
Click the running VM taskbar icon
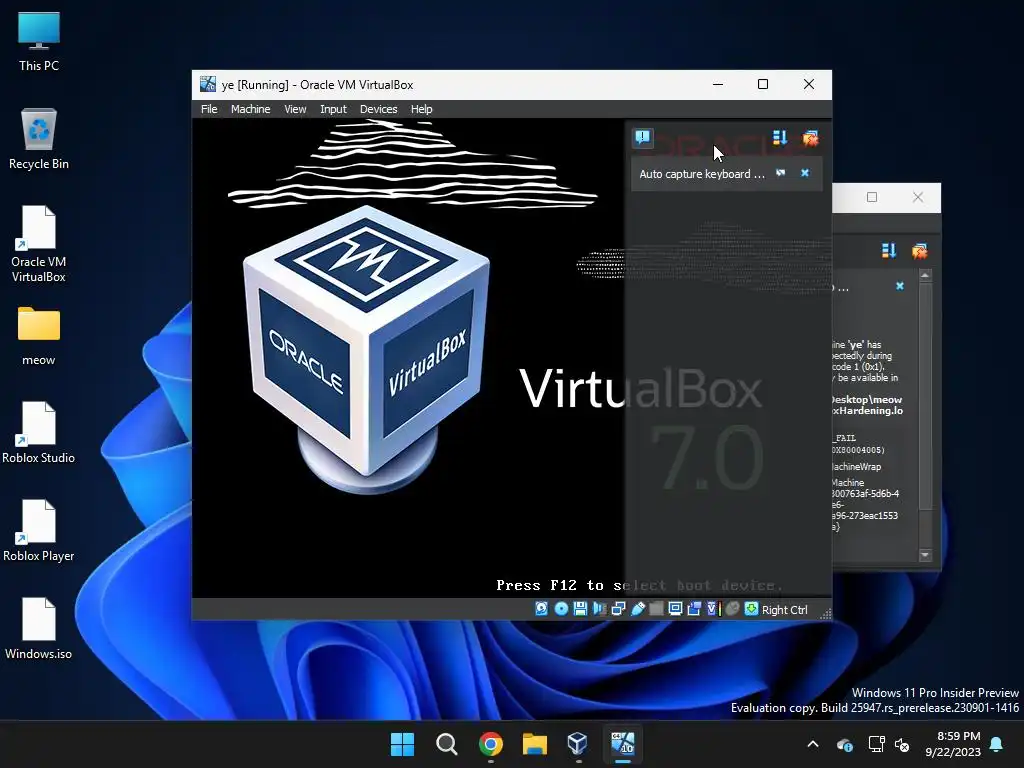click(622, 744)
